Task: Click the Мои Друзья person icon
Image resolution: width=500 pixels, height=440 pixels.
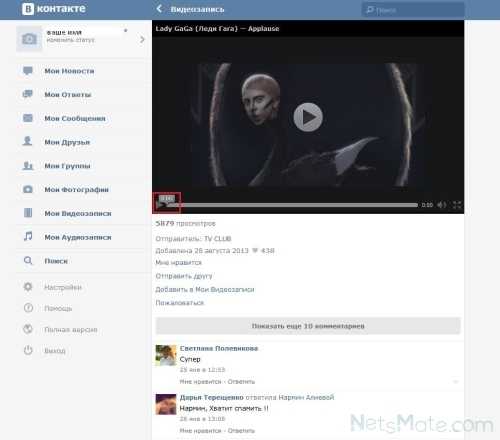Action: click(x=27, y=141)
